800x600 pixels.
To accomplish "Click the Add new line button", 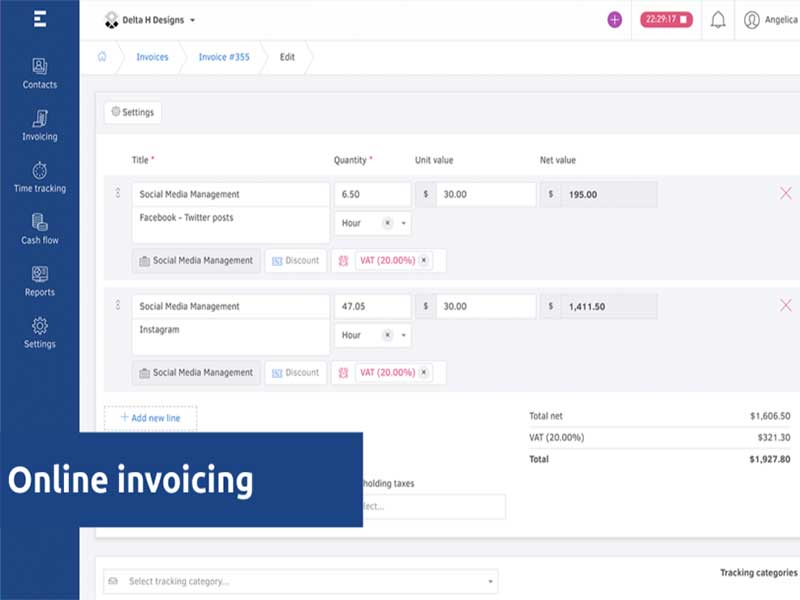I will pos(150,418).
